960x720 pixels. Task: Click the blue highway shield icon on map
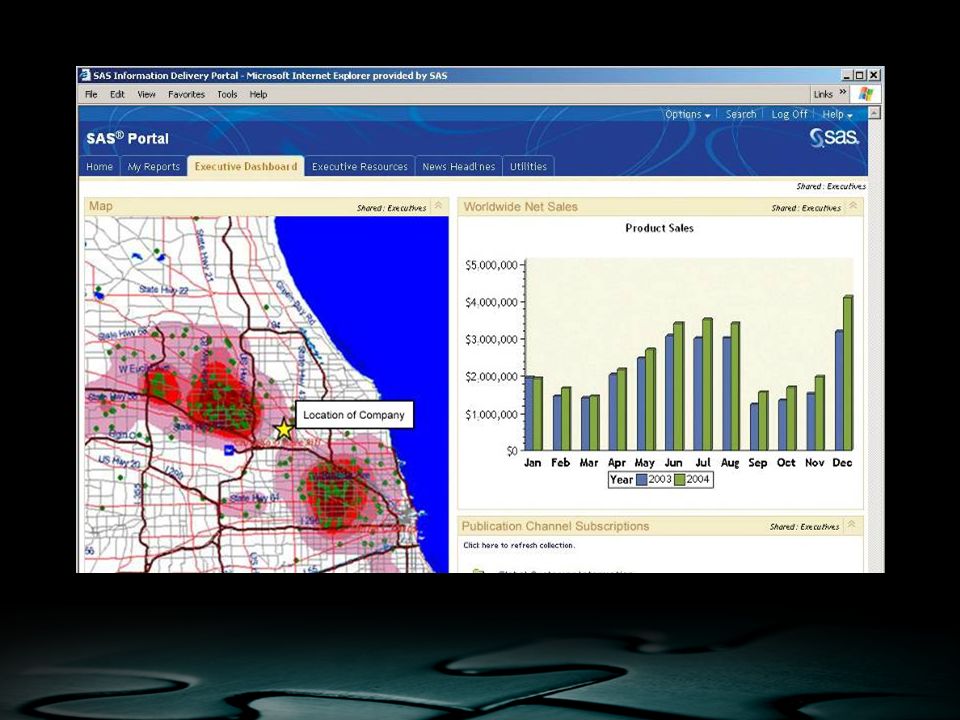pyautogui.click(x=230, y=450)
